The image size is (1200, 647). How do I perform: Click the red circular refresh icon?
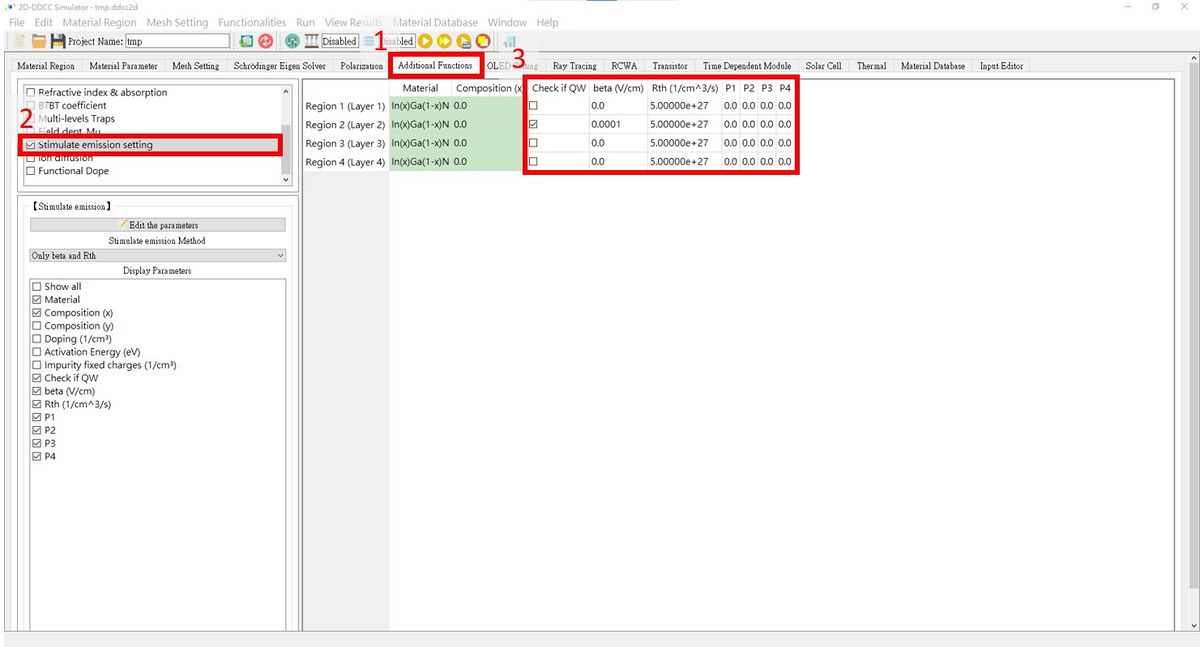[265, 41]
